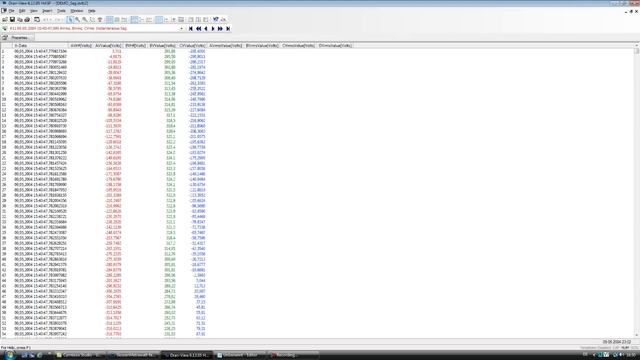The height and width of the screenshot is (360, 640).
Task: Open the Window menu
Action: 77,11
